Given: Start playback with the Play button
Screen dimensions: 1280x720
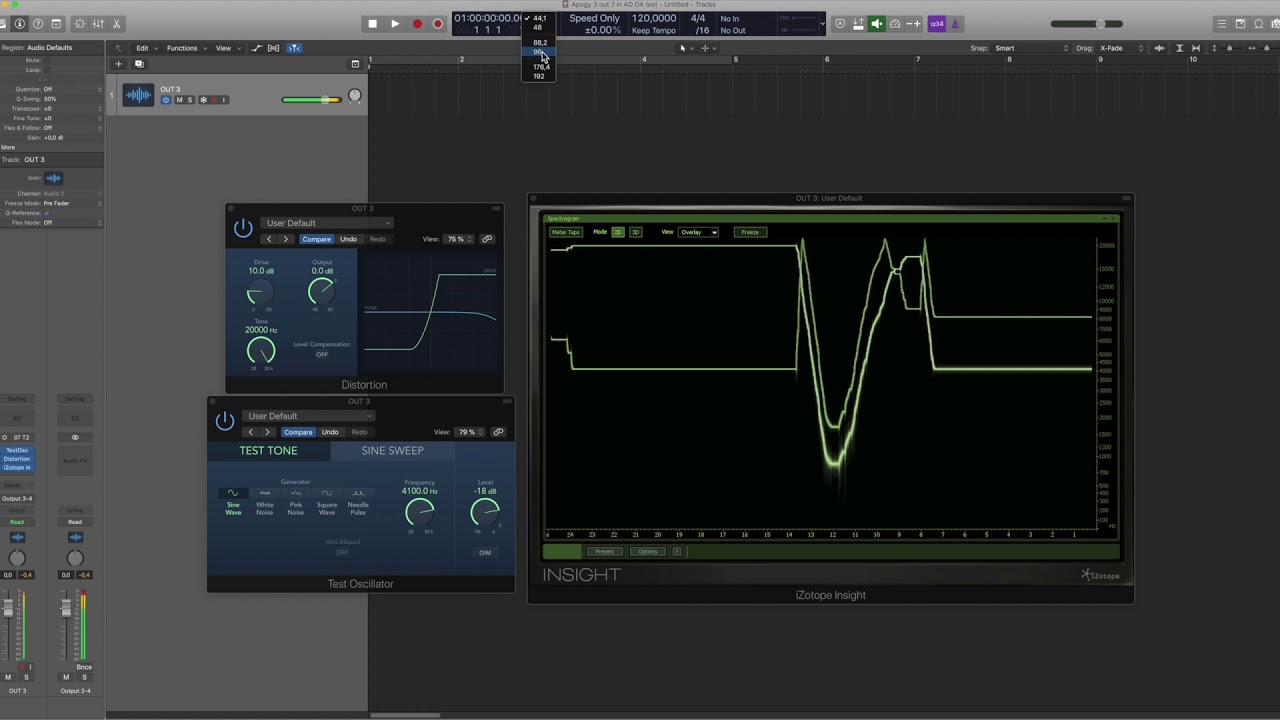Looking at the screenshot, I should tap(394, 24).
